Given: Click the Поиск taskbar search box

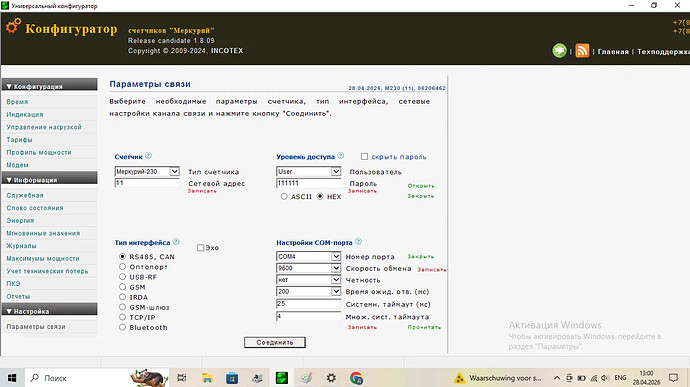Looking at the screenshot, I should coord(97,378).
